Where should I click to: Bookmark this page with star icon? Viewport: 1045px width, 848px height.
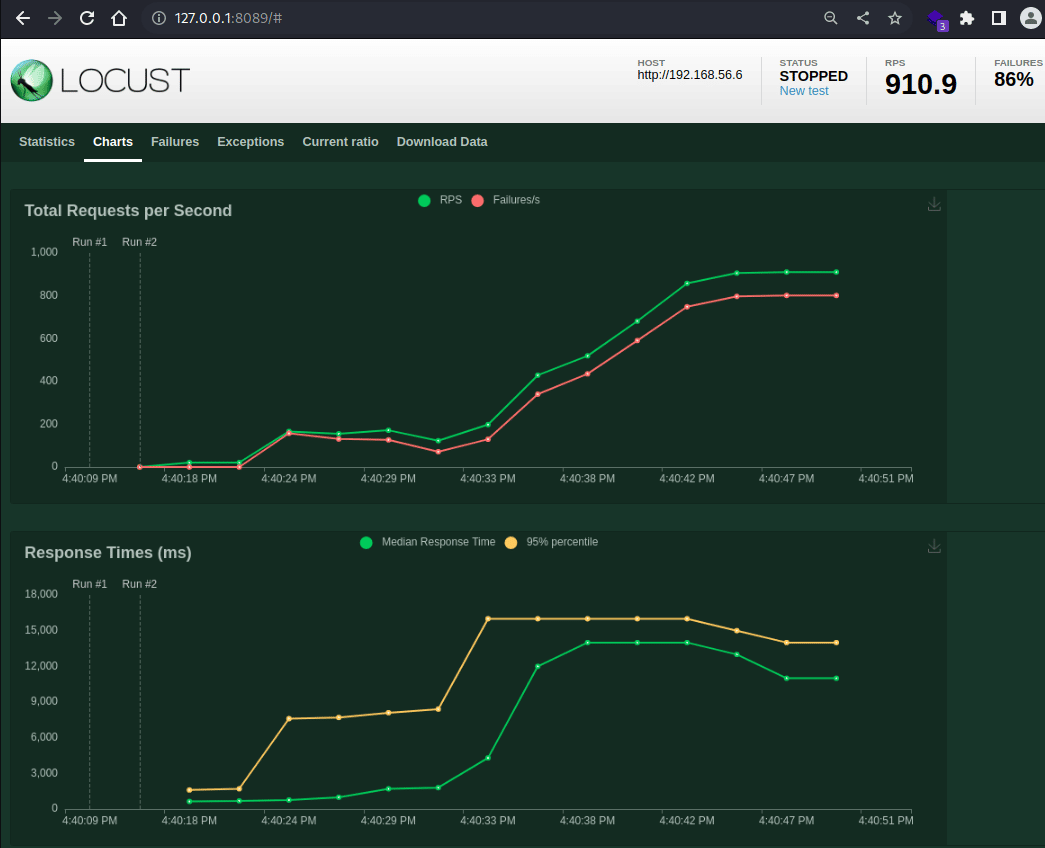895,18
